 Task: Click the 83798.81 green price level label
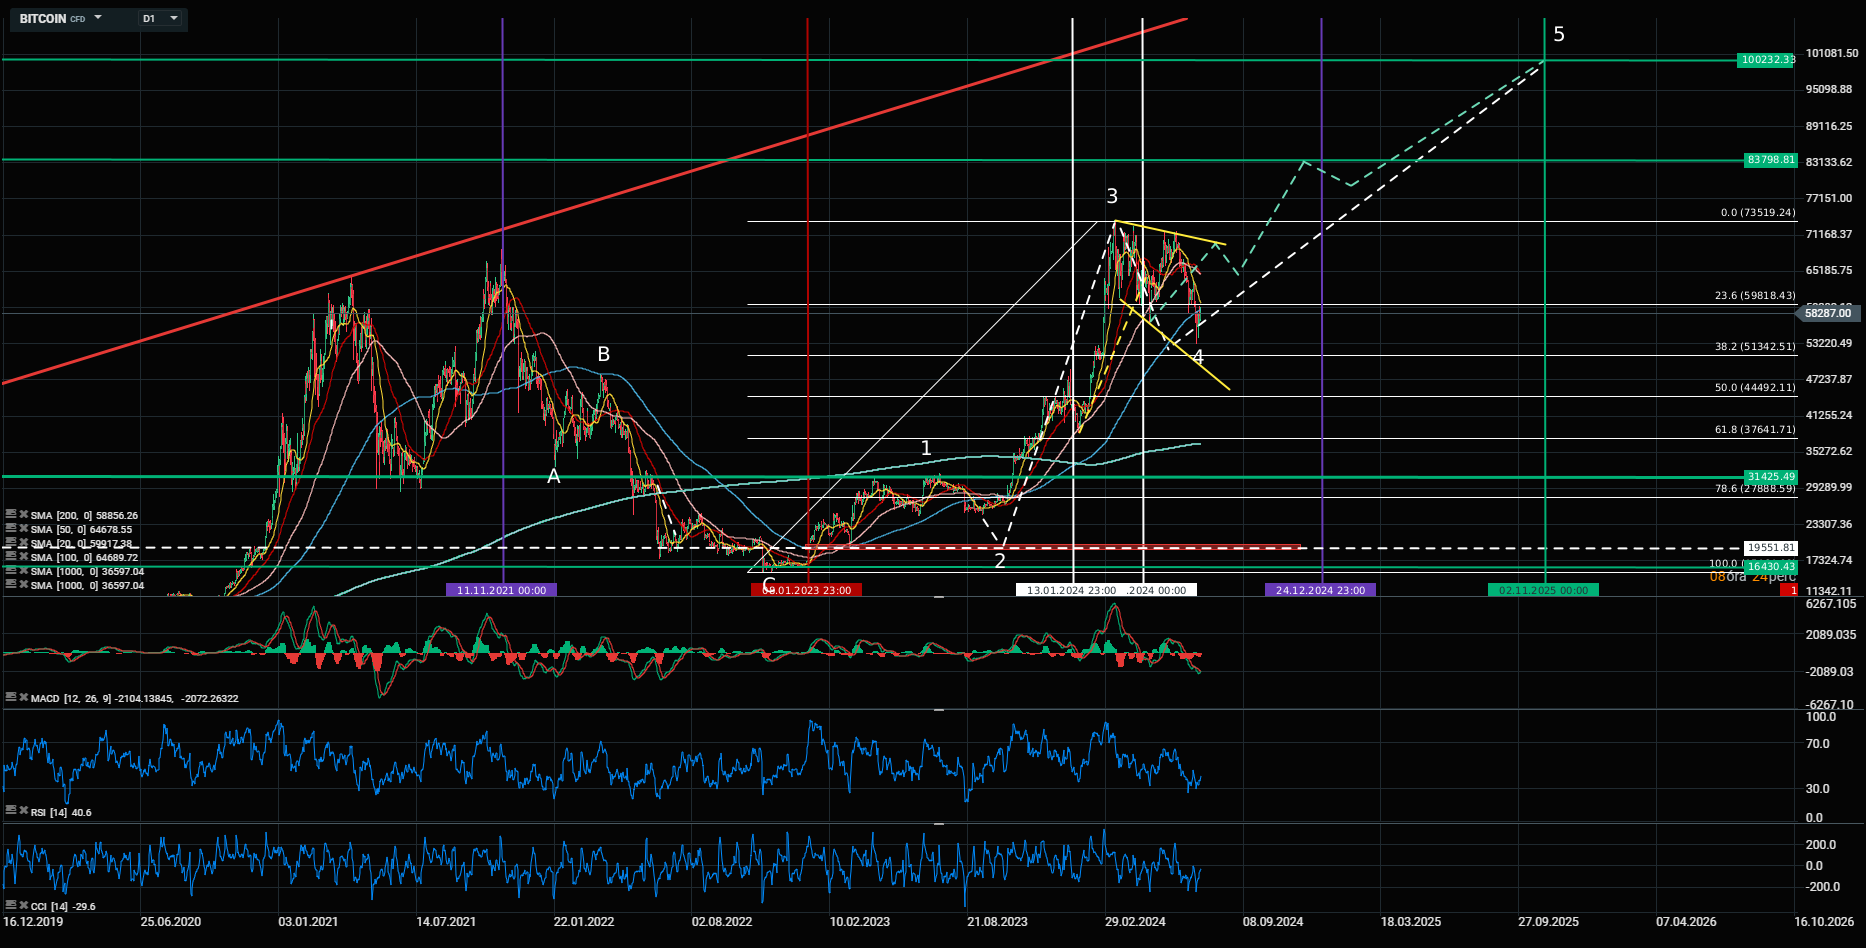(x=1770, y=160)
